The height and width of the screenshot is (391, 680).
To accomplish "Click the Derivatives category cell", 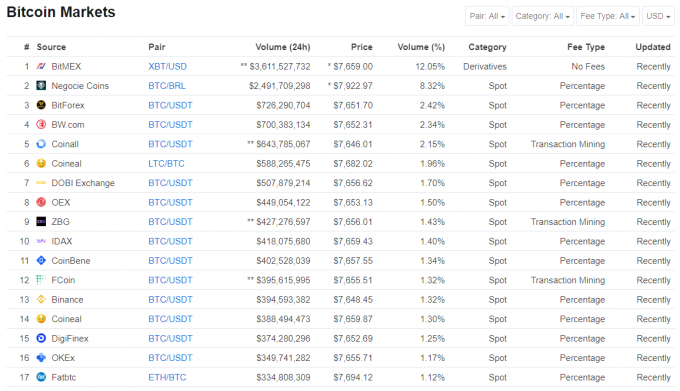I will [484, 66].
